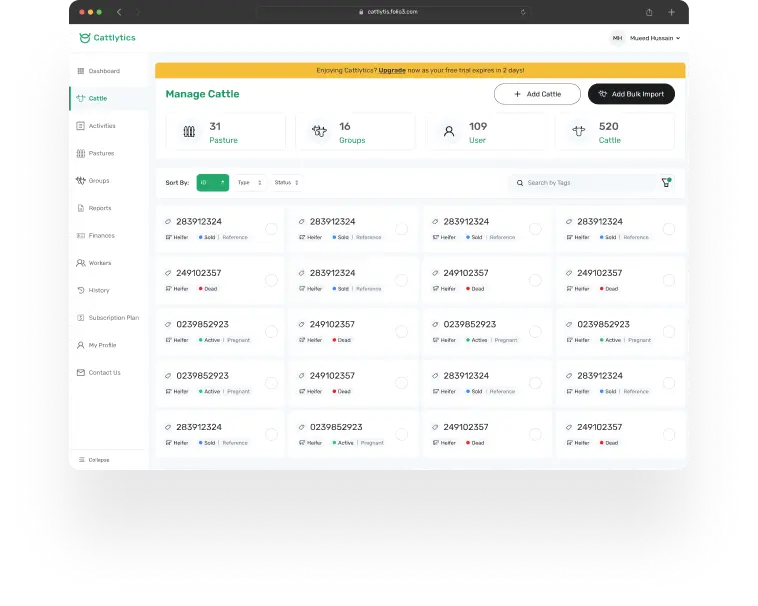Follow the Upgrade link in the trial banner
The image size is (758, 606).
[x=392, y=70]
